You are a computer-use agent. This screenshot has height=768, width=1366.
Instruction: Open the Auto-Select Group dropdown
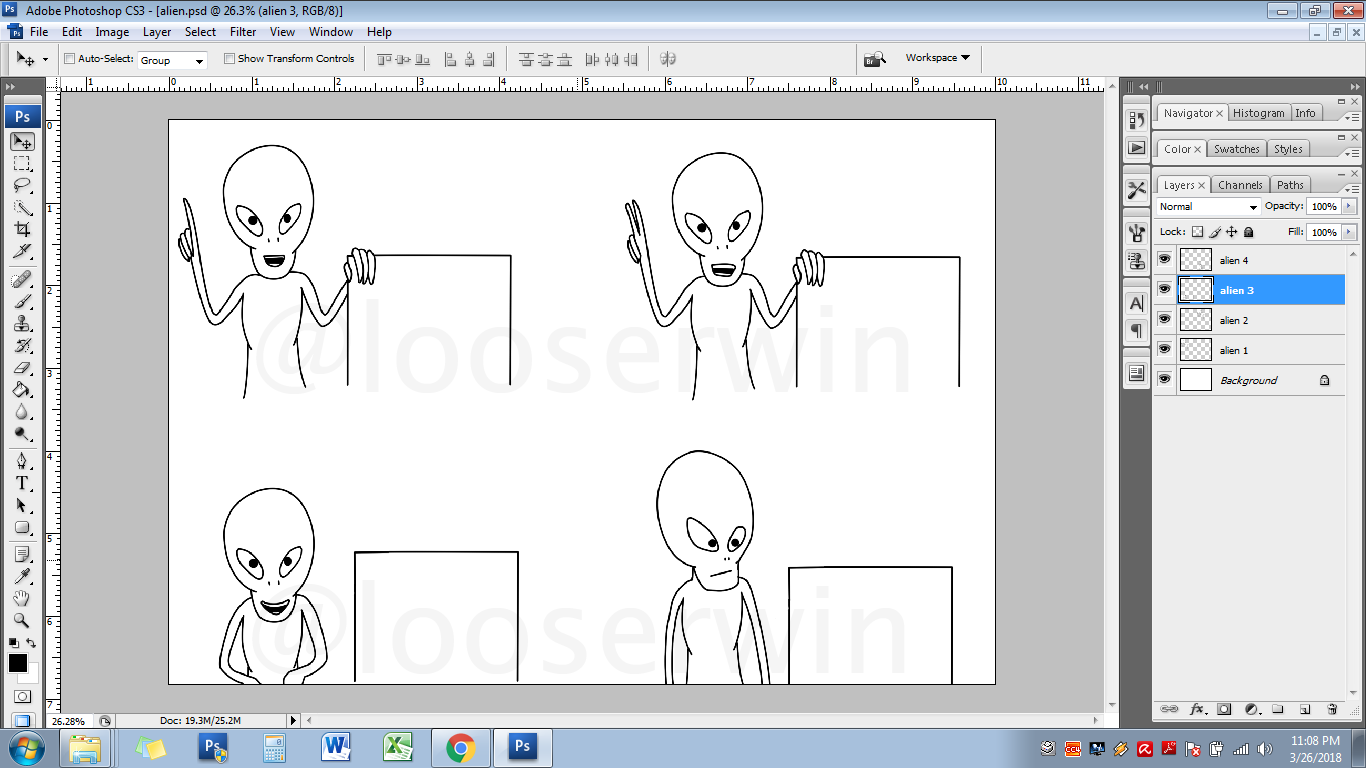(x=172, y=60)
